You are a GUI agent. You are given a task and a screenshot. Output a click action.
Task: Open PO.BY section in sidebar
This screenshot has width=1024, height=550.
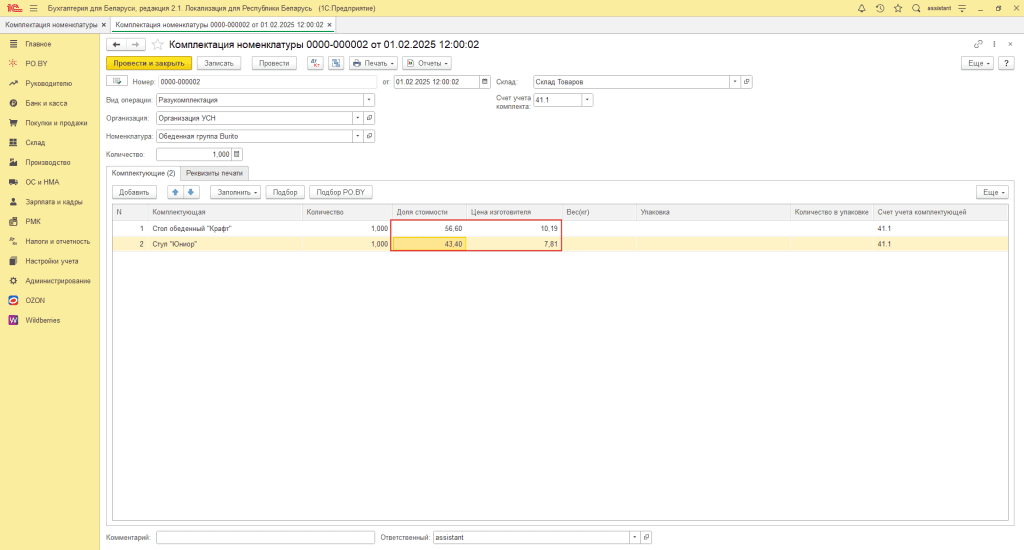(x=37, y=63)
